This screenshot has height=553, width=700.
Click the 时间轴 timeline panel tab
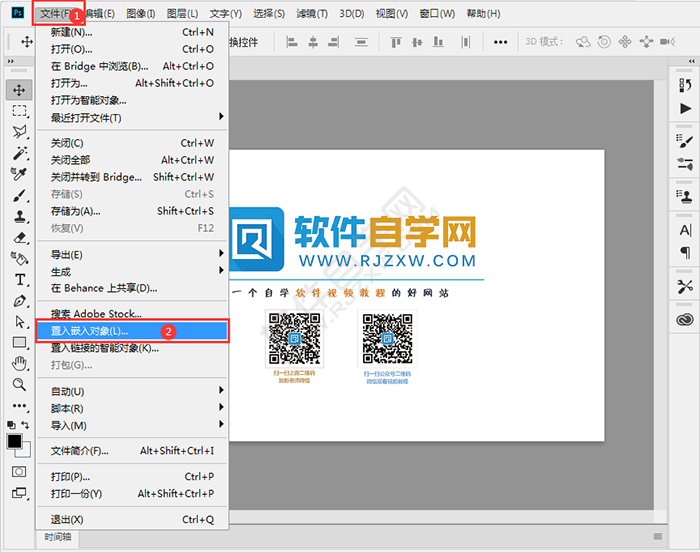[x=56, y=537]
